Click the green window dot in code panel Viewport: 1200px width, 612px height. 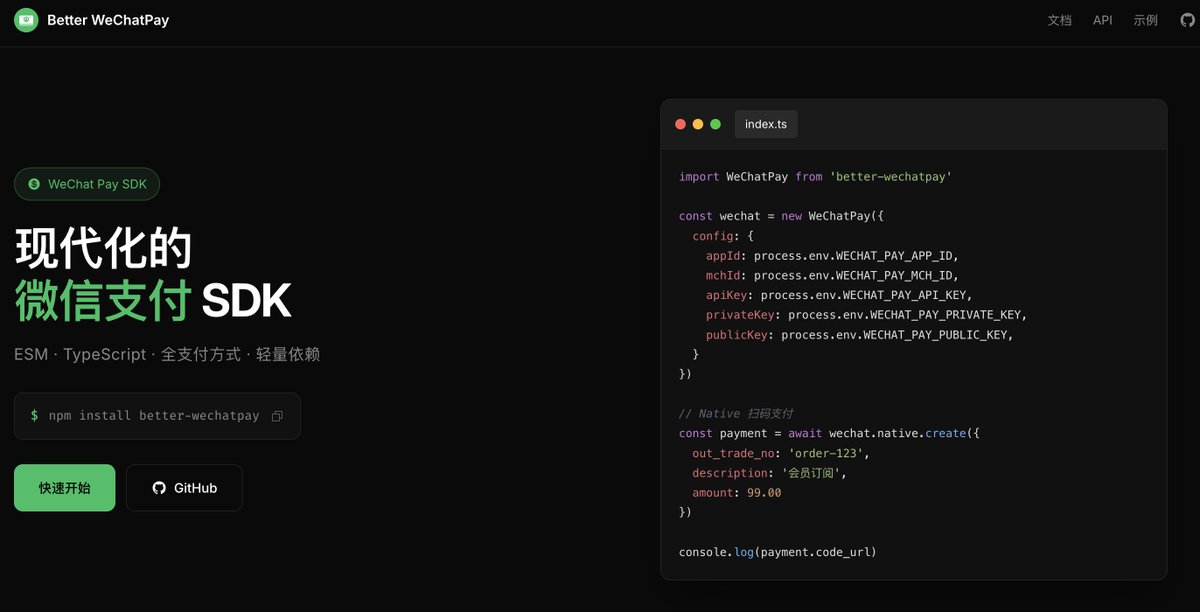coord(715,124)
